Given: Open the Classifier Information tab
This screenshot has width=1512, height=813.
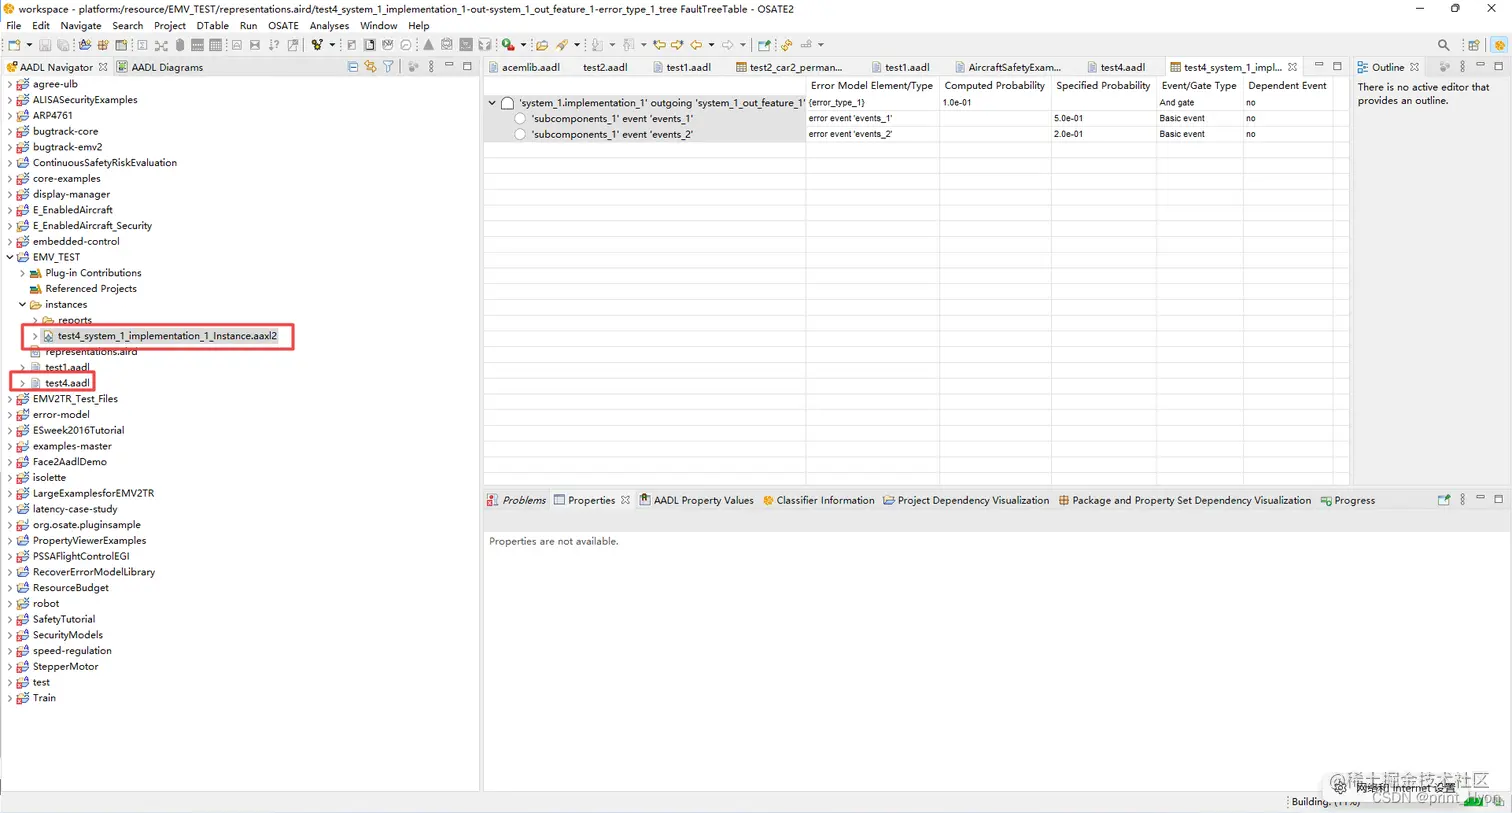Looking at the screenshot, I should click(818, 500).
